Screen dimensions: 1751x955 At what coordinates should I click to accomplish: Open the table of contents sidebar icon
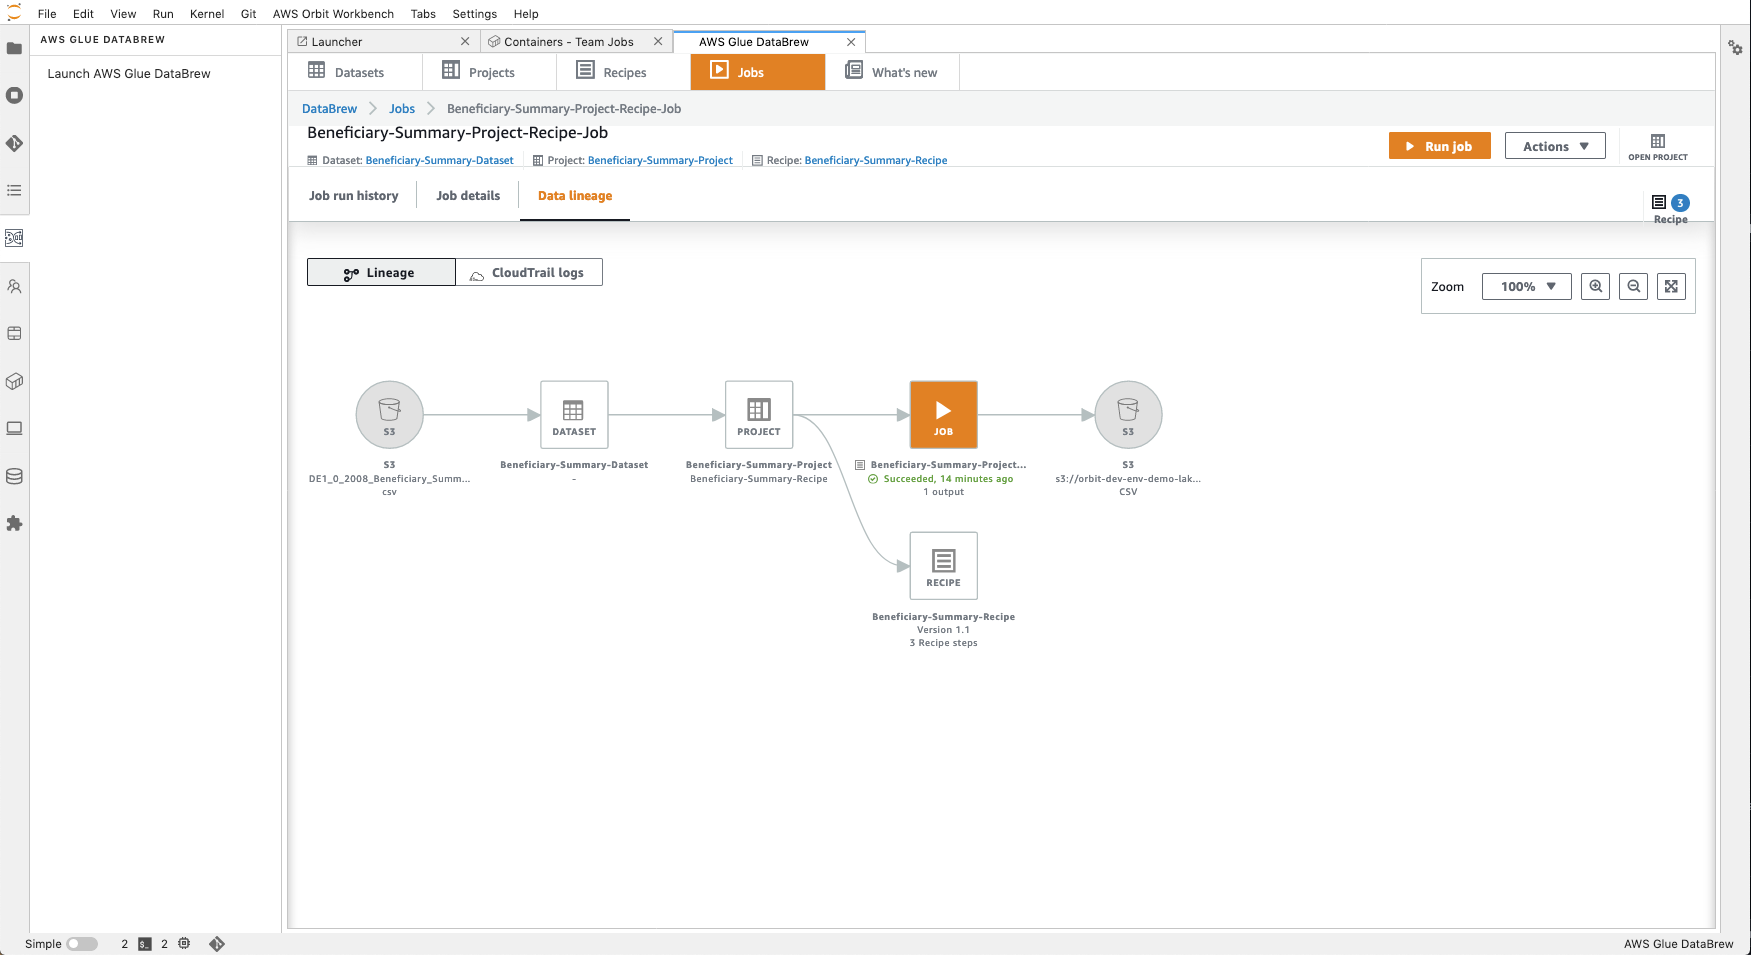[14, 190]
